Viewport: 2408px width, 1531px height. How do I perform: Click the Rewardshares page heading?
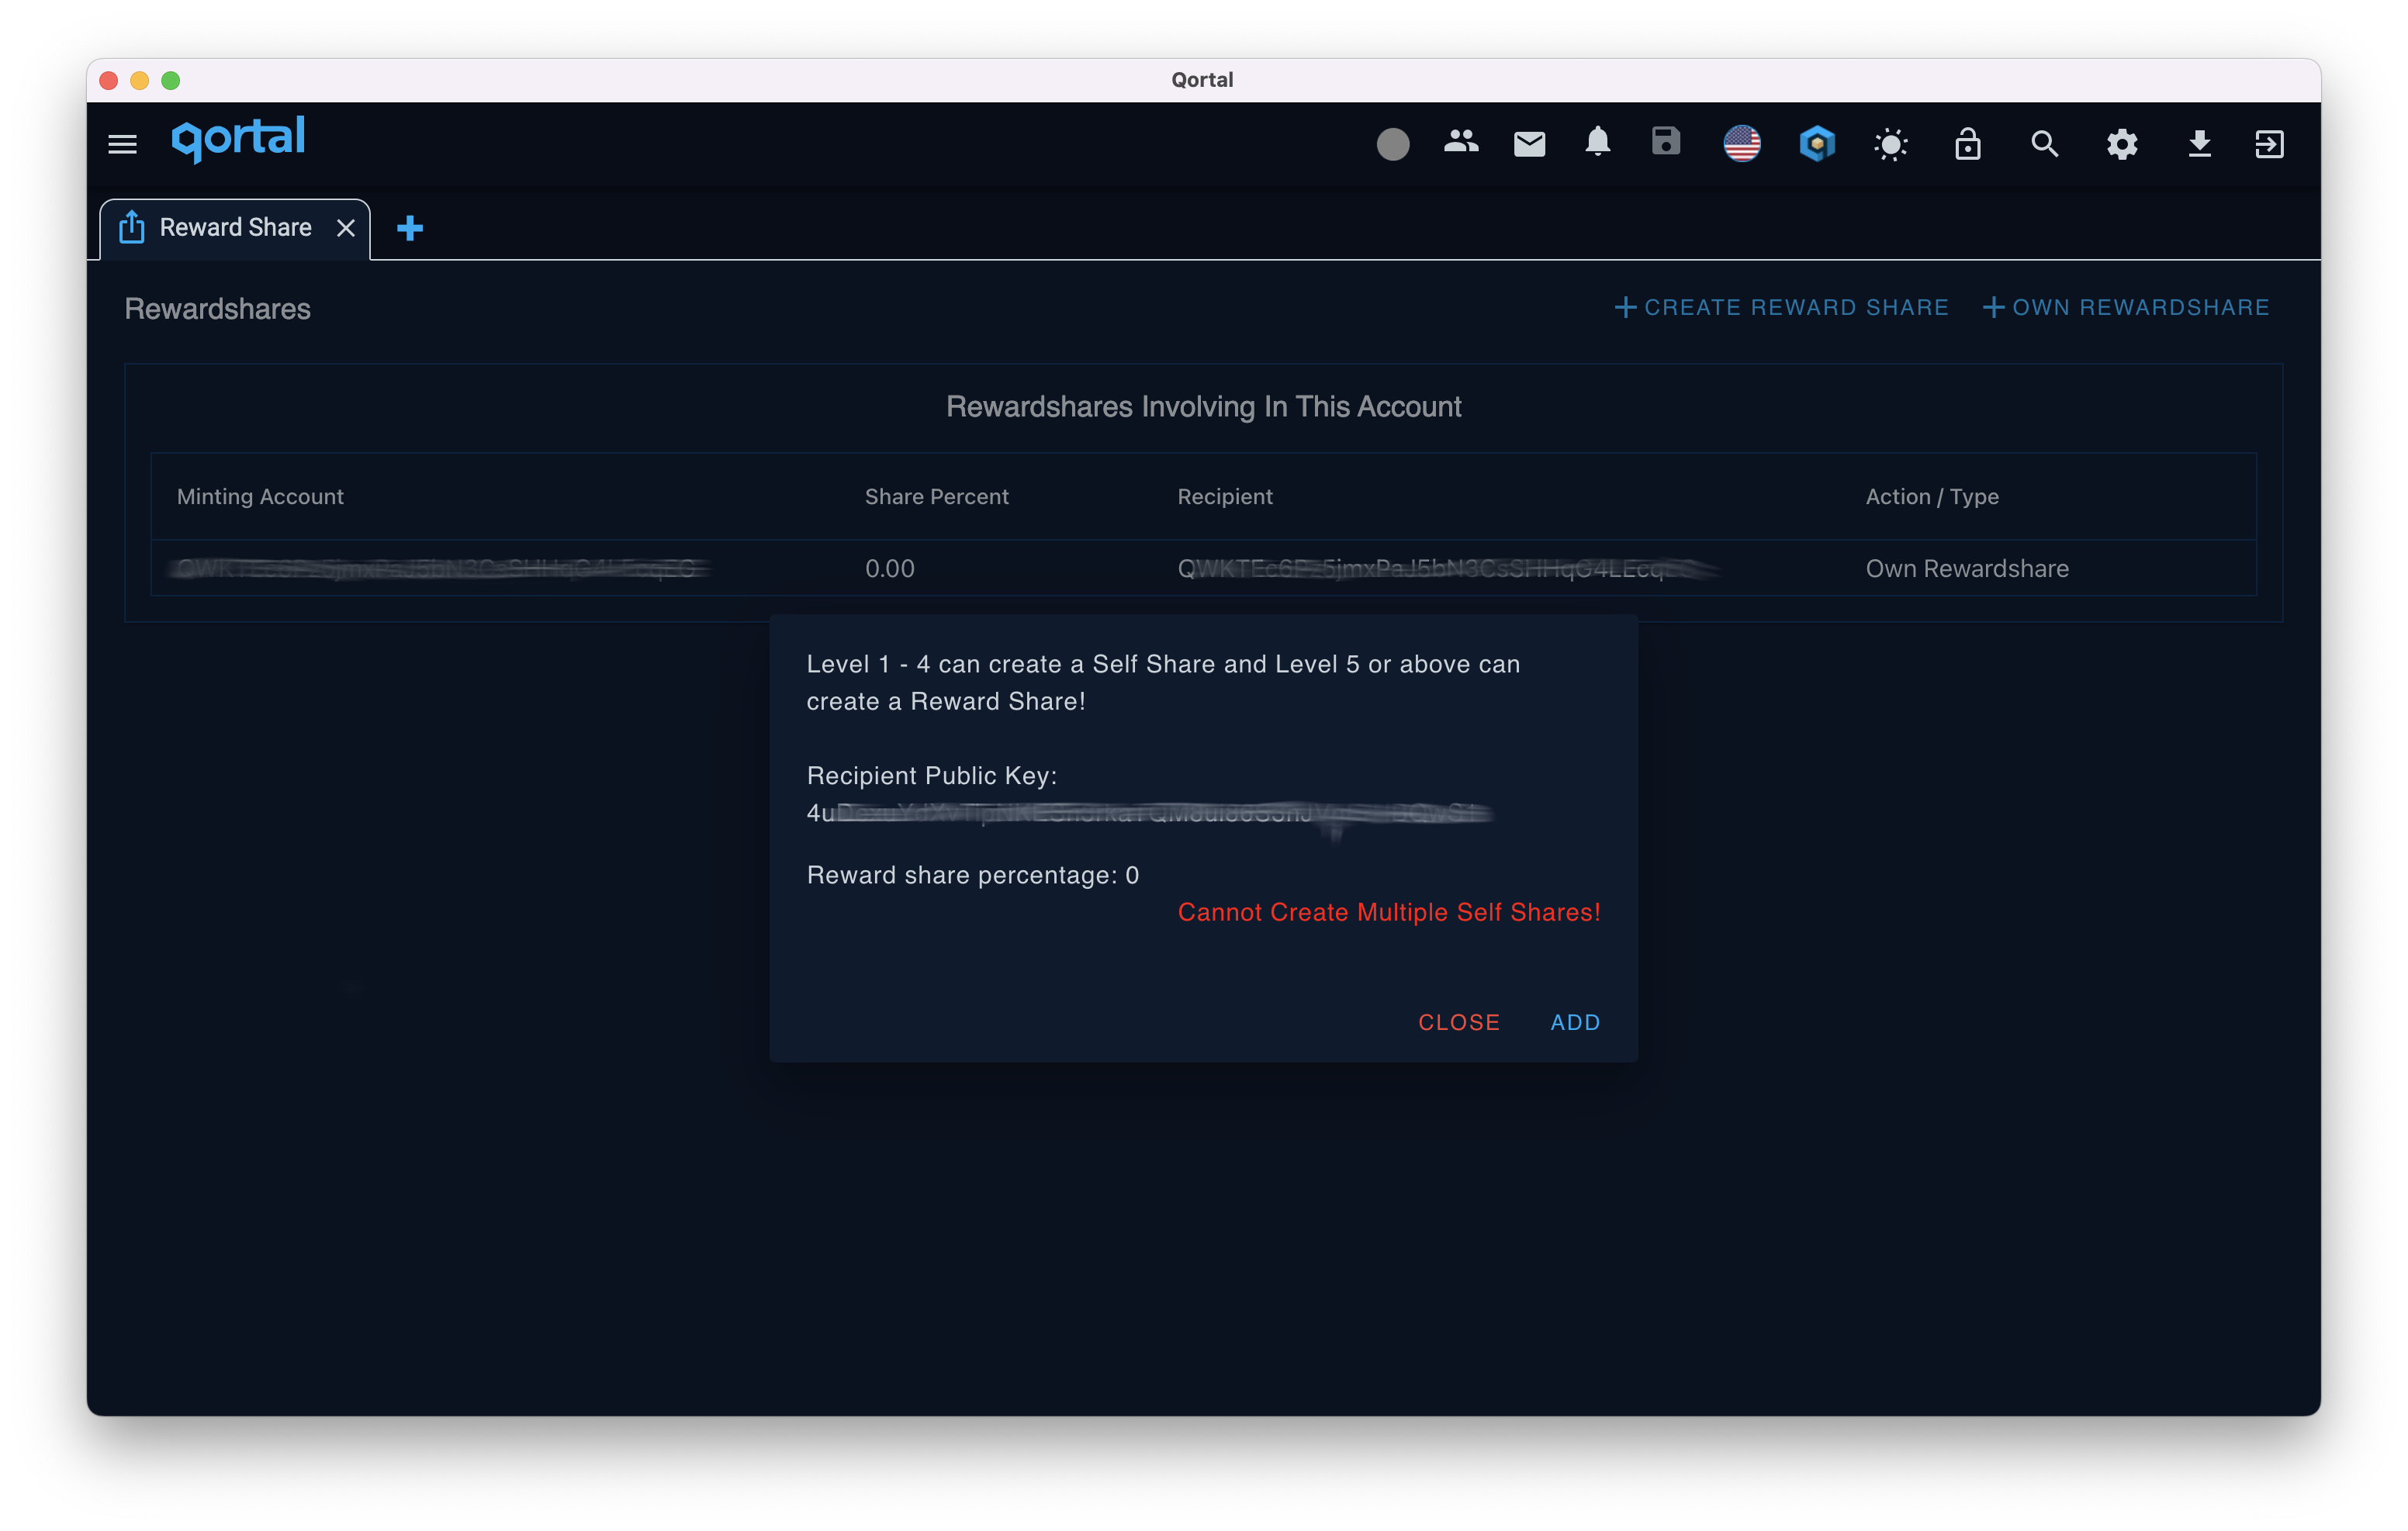[x=217, y=309]
